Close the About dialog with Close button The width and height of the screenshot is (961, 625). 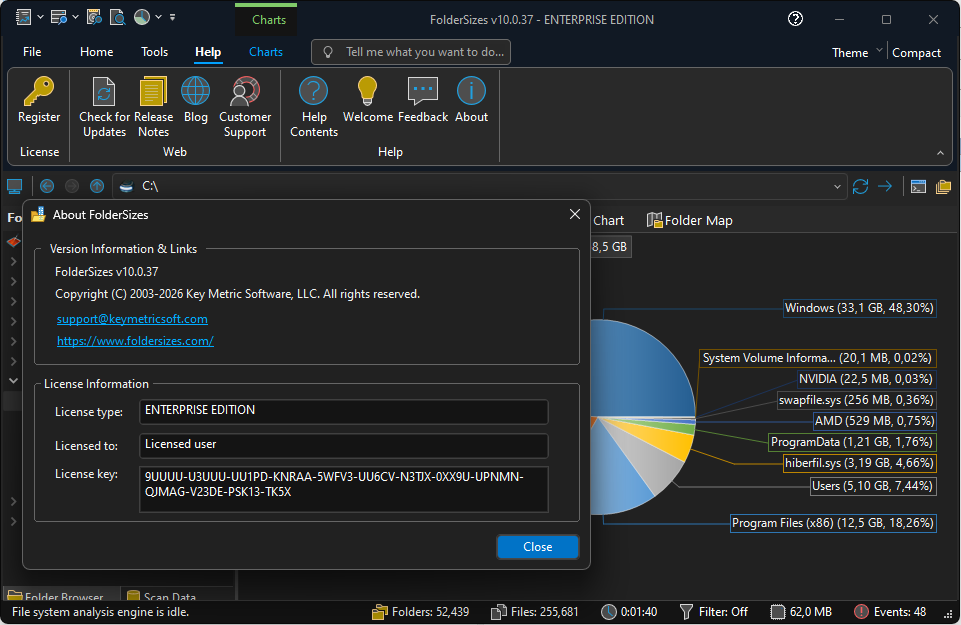[x=537, y=547]
